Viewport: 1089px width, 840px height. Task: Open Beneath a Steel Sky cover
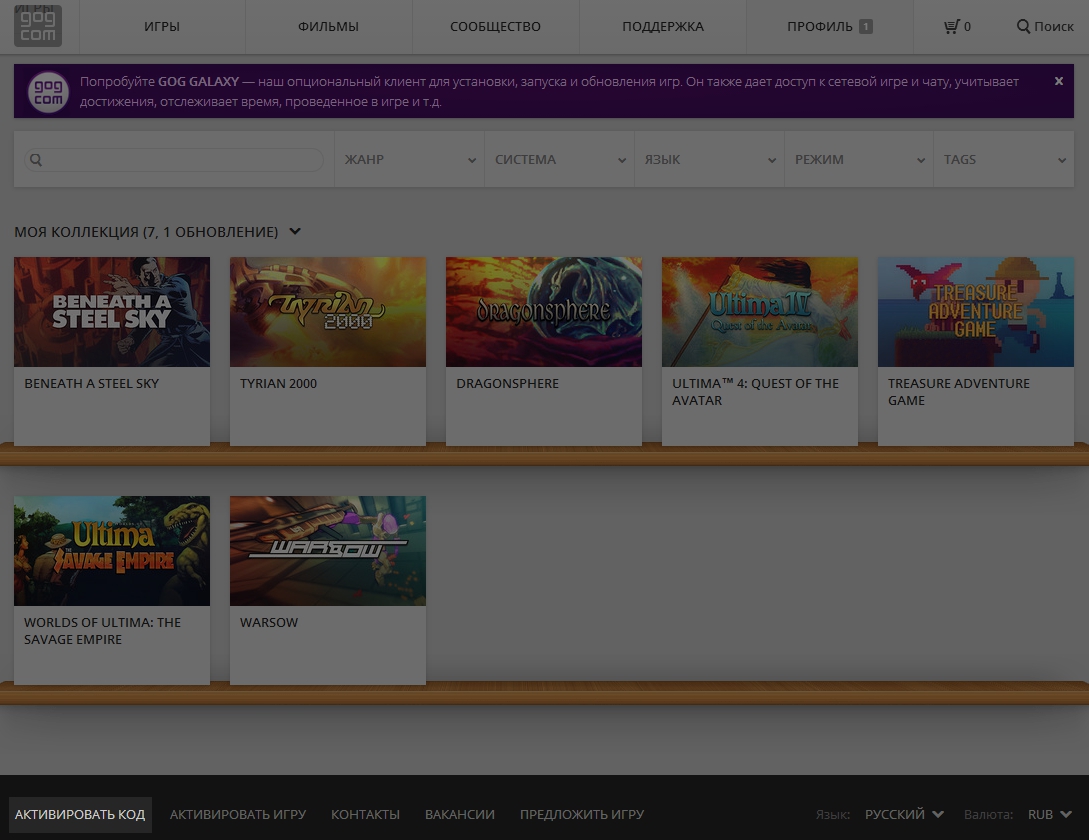point(112,312)
